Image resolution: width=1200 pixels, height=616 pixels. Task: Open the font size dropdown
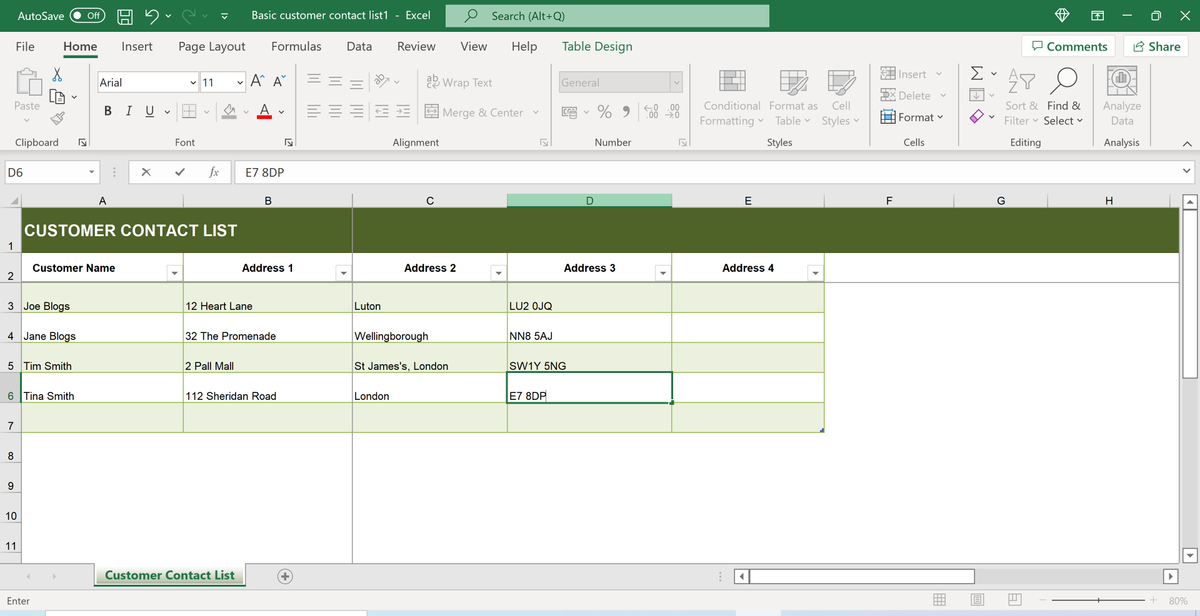click(238, 81)
